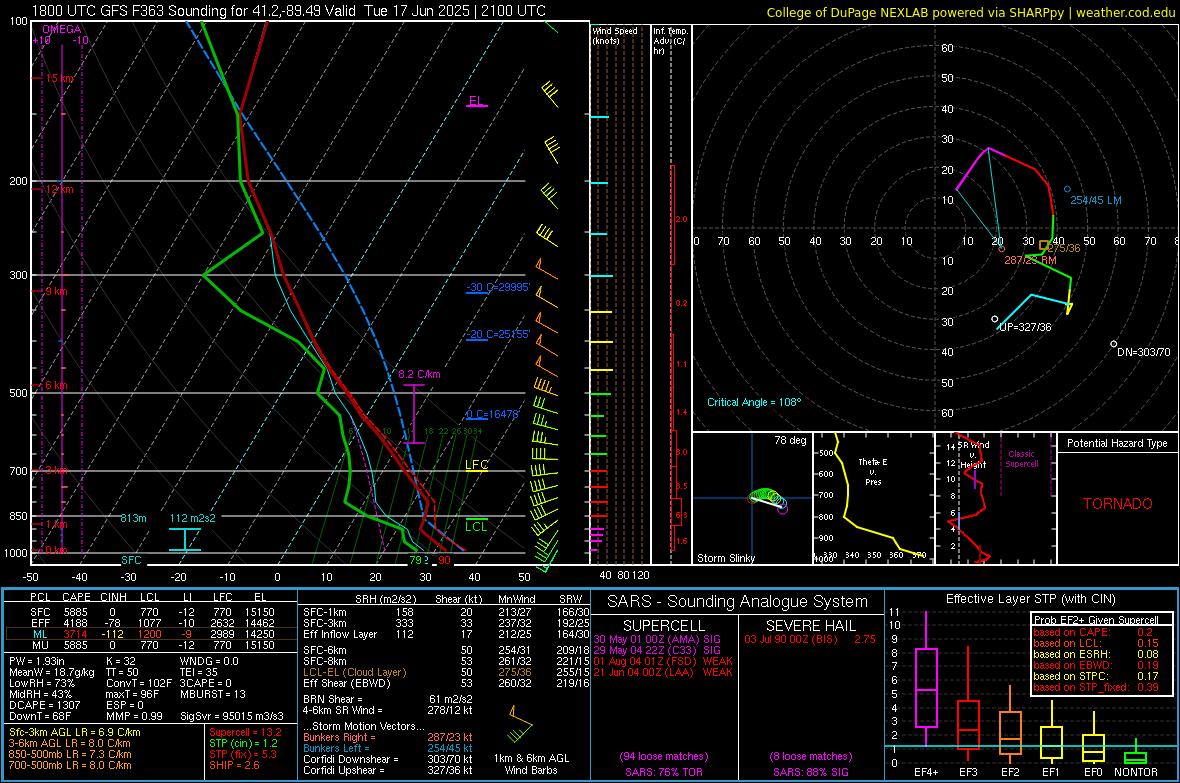The height and width of the screenshot is (783, 1180).
Task: Click the 0 C=16478' freezing level label
Action: [x=492, y=414]
